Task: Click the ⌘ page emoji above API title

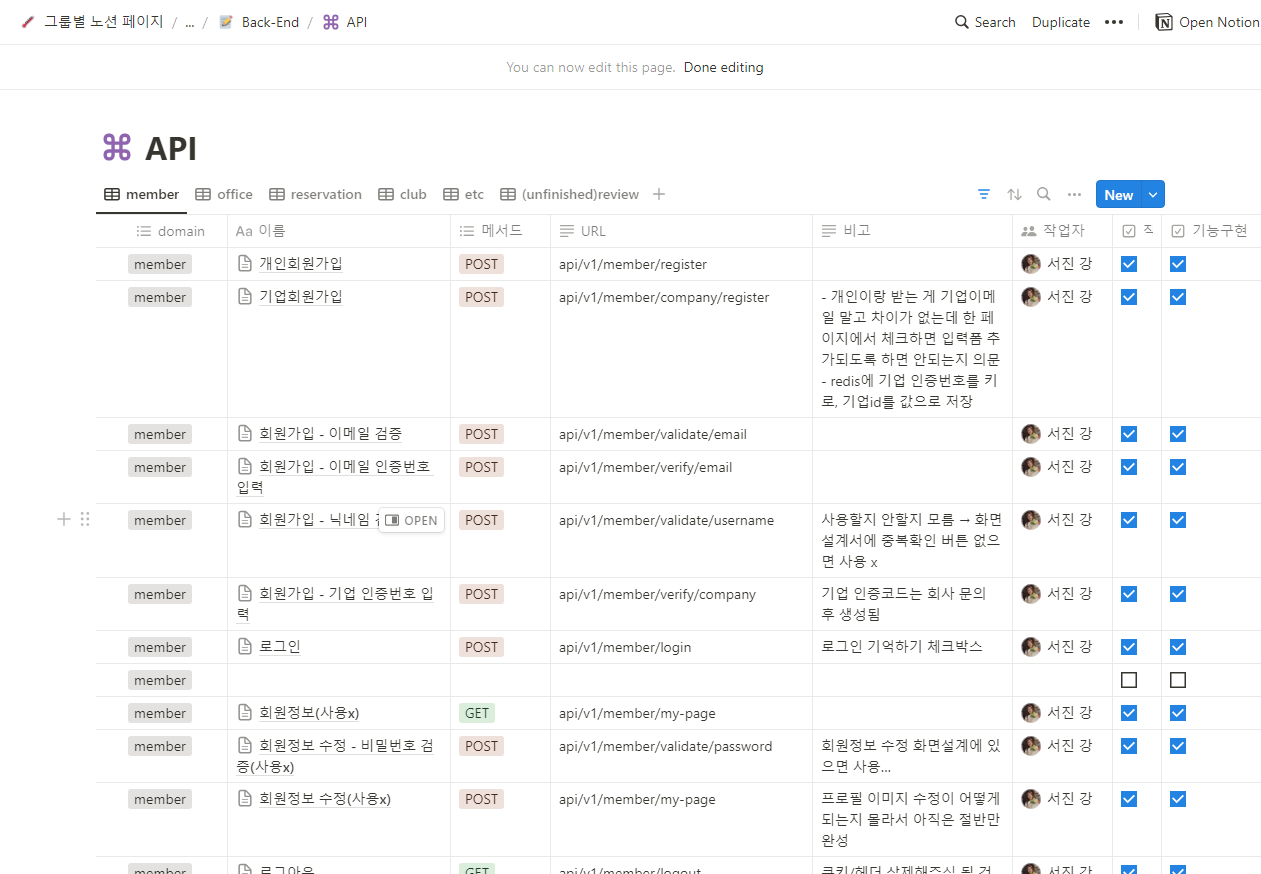Action: click(117, 147)
